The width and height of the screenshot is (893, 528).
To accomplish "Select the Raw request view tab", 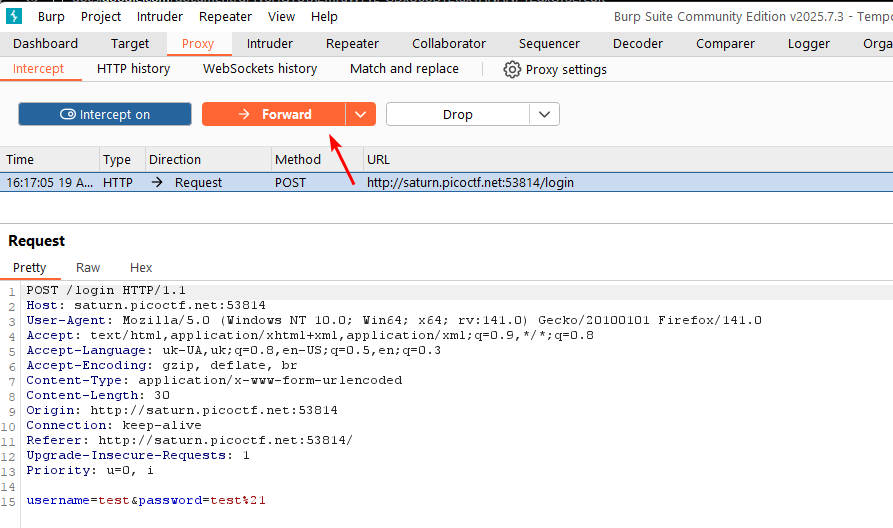I will pos(88,267).
